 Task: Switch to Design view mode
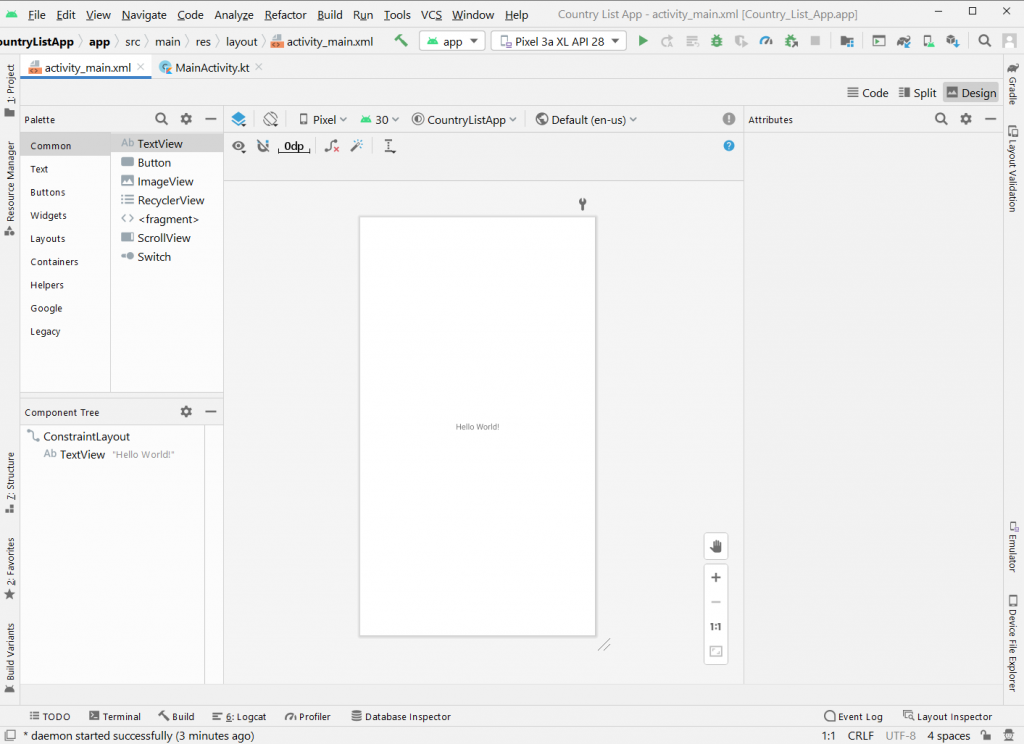pos(970,92)
